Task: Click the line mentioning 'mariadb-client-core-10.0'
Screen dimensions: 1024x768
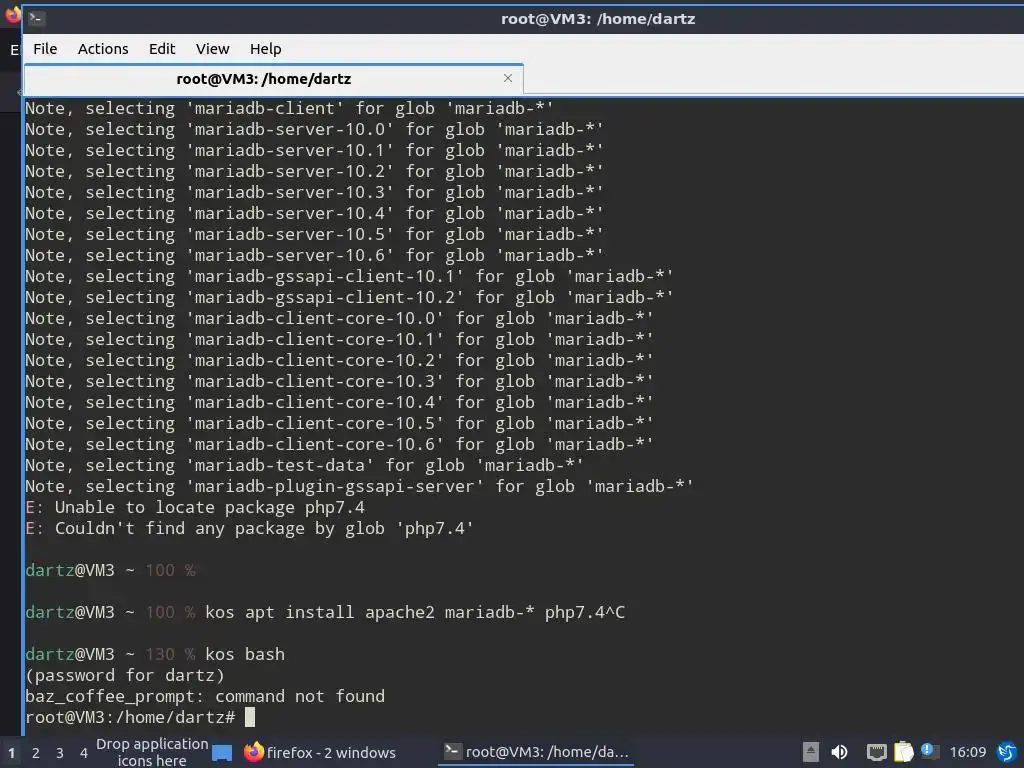Action: [x=339, y=318]
